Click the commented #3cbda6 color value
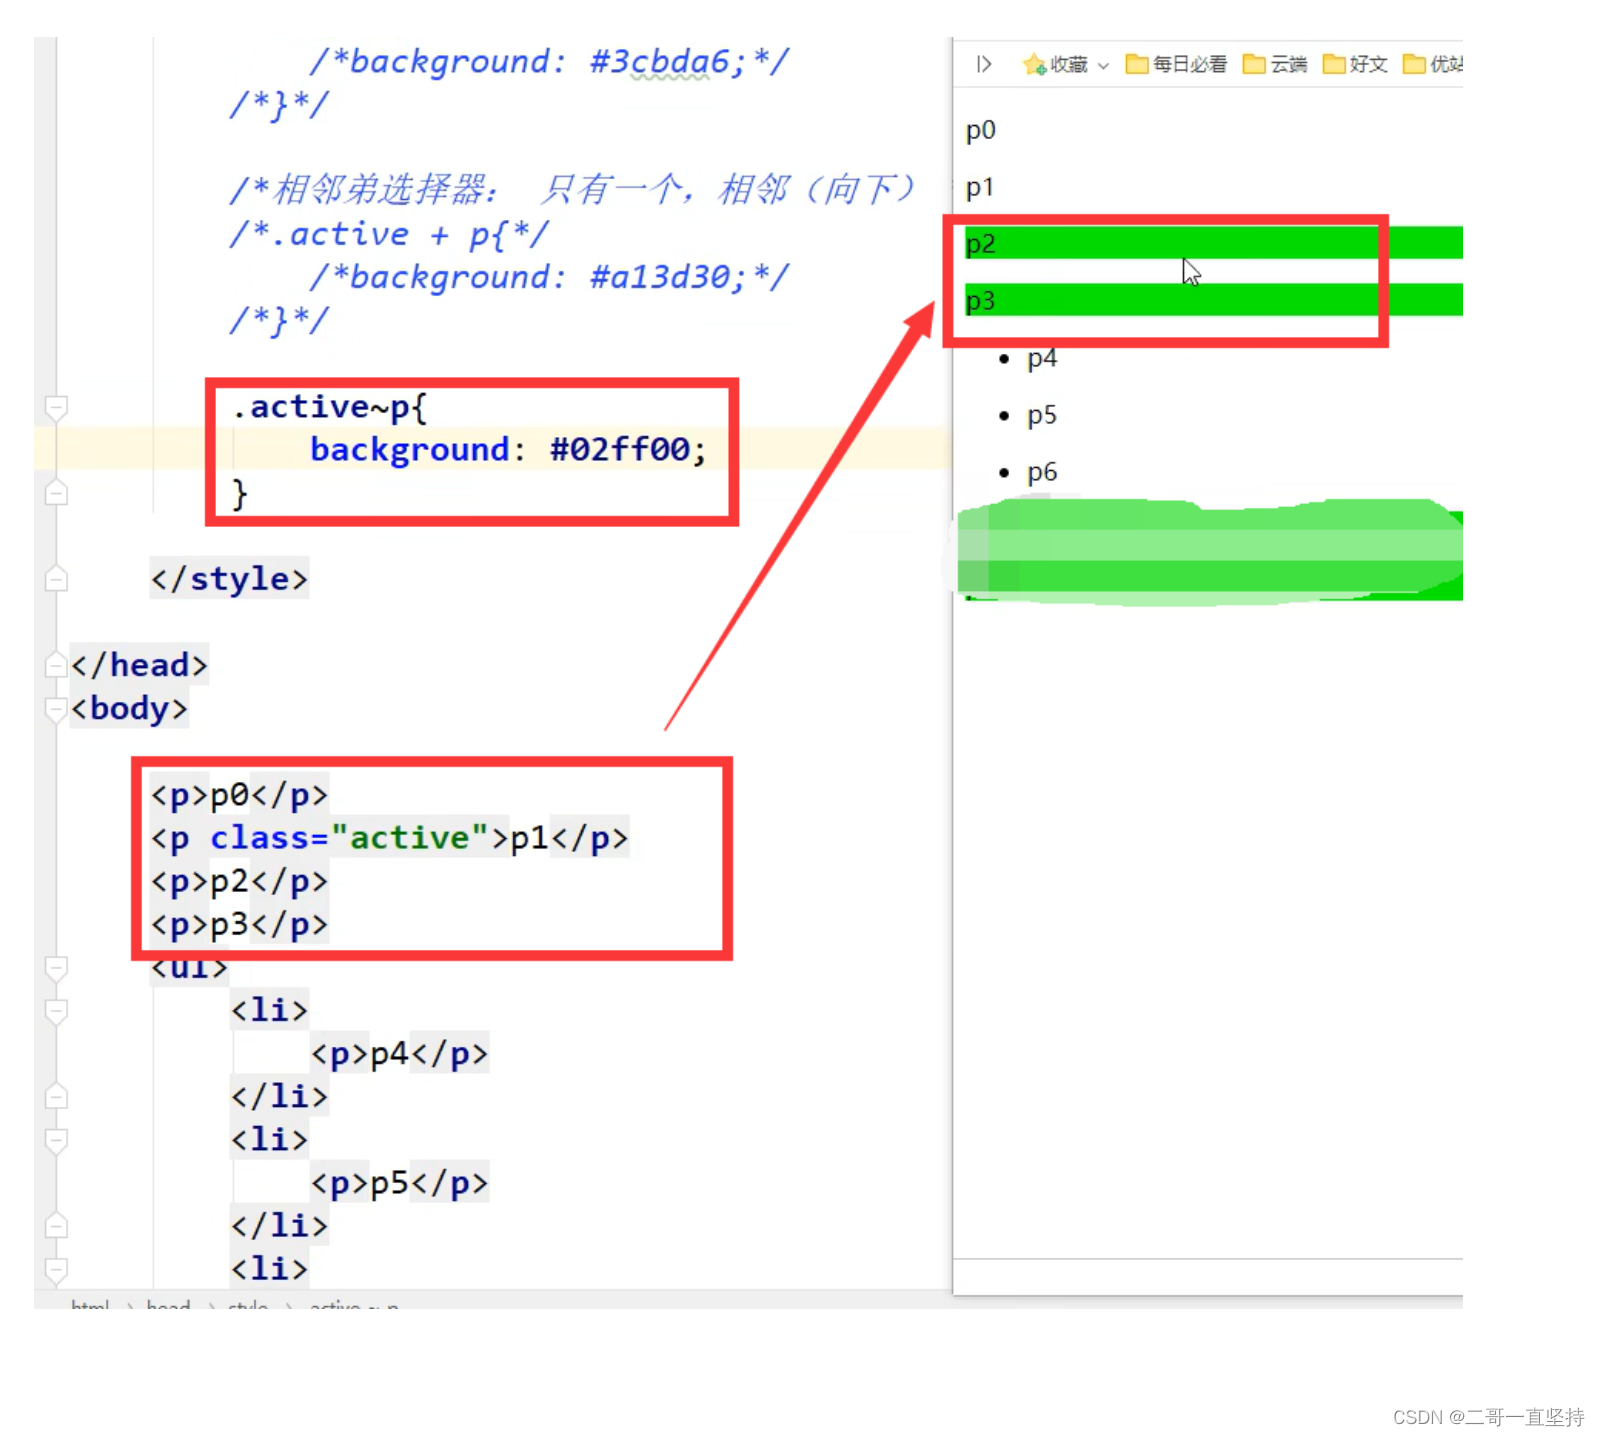The height and width of the screenshot is (1436, 1600). (x=660, y=62)
